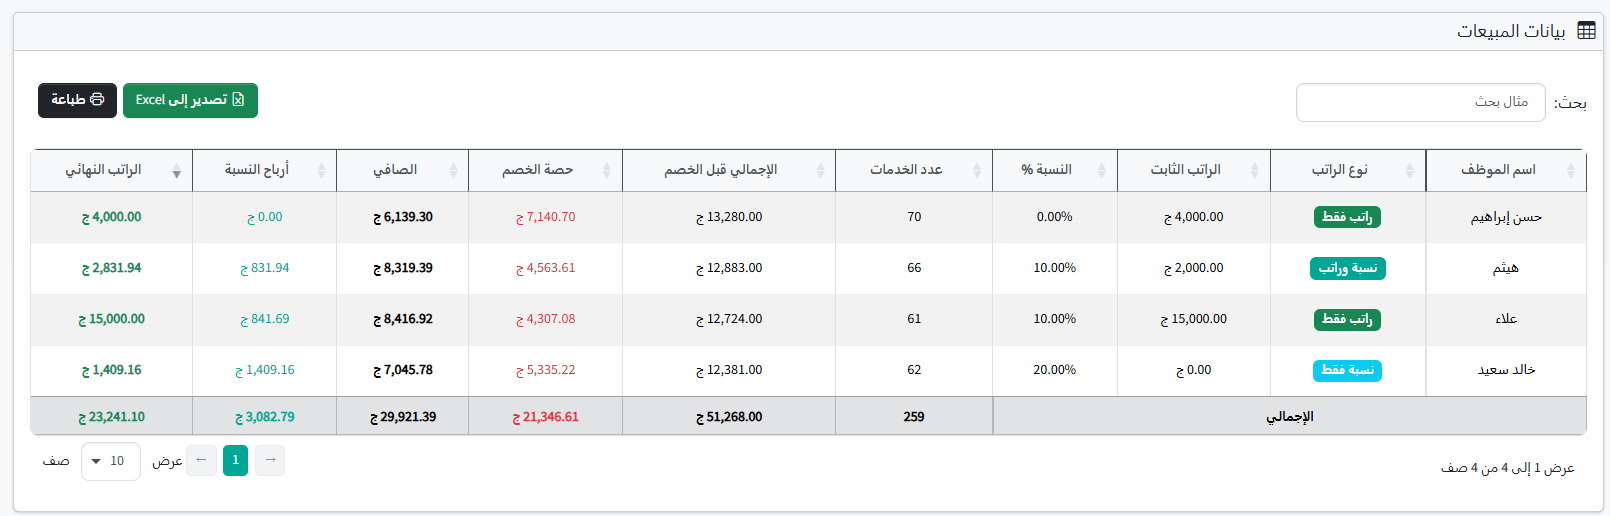Image resolution: width=1610 pixels, height=516 pixels.
Task: Click the sales data table icon
Action: [1586, 31]
